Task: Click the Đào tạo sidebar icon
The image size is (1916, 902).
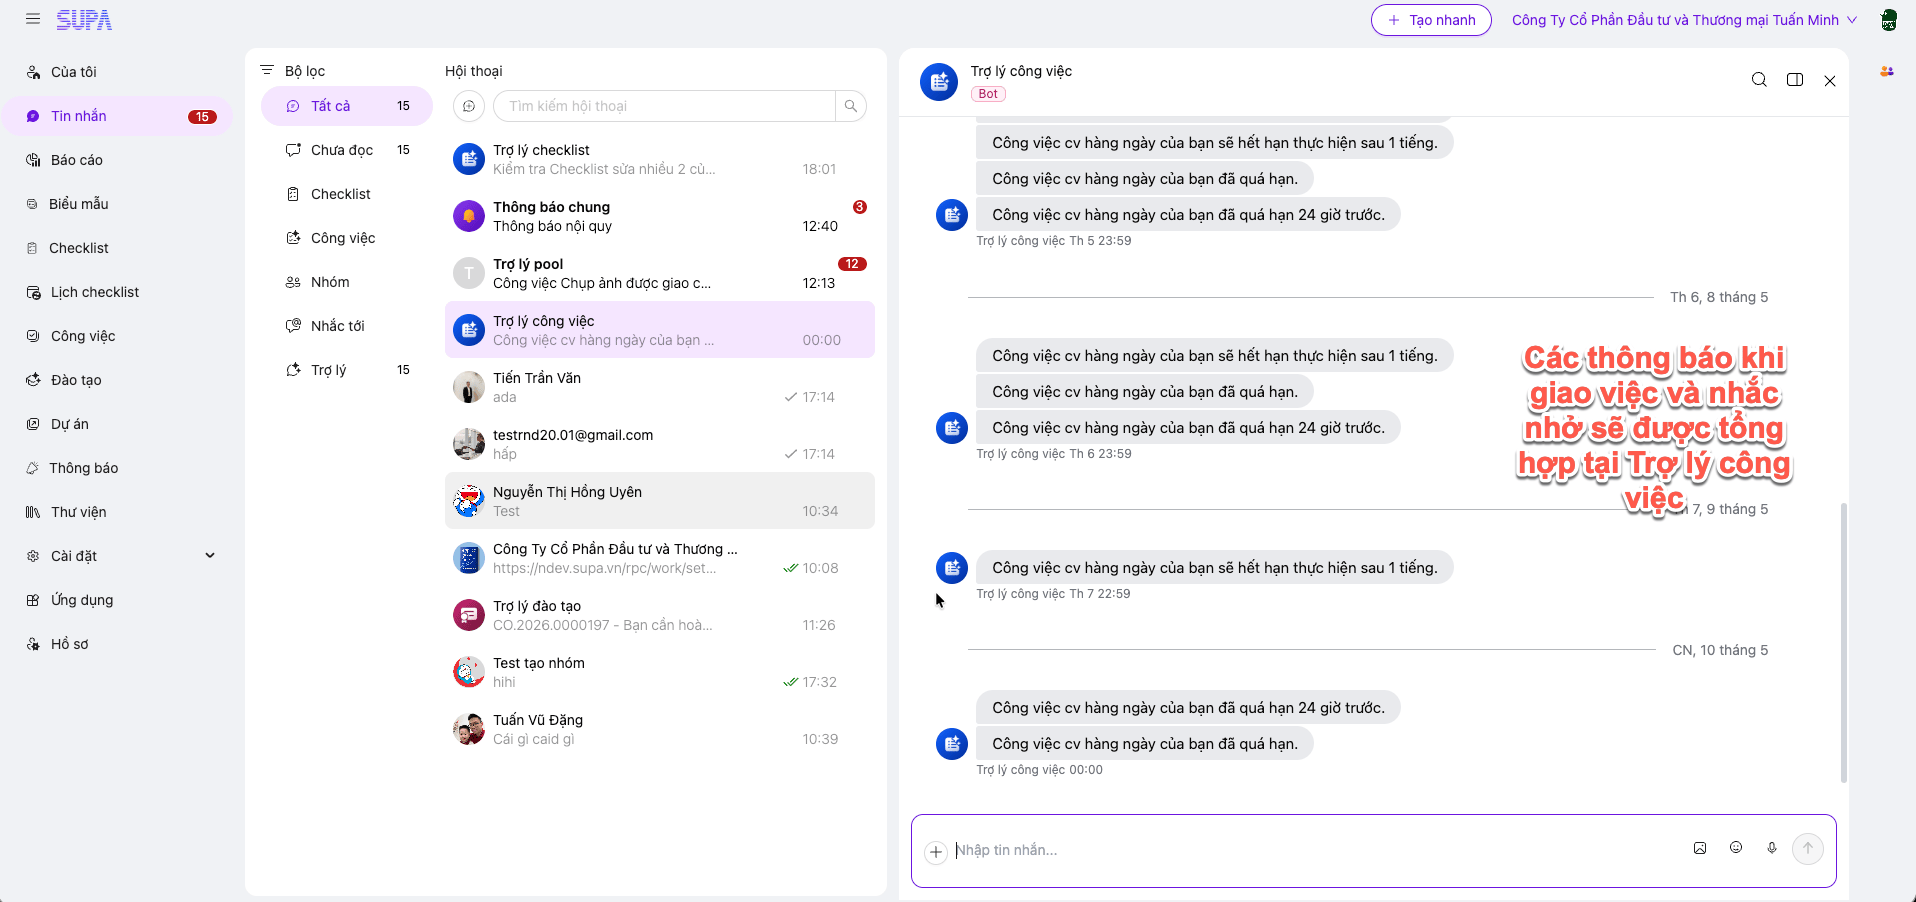Action: [x=33, y=380]
